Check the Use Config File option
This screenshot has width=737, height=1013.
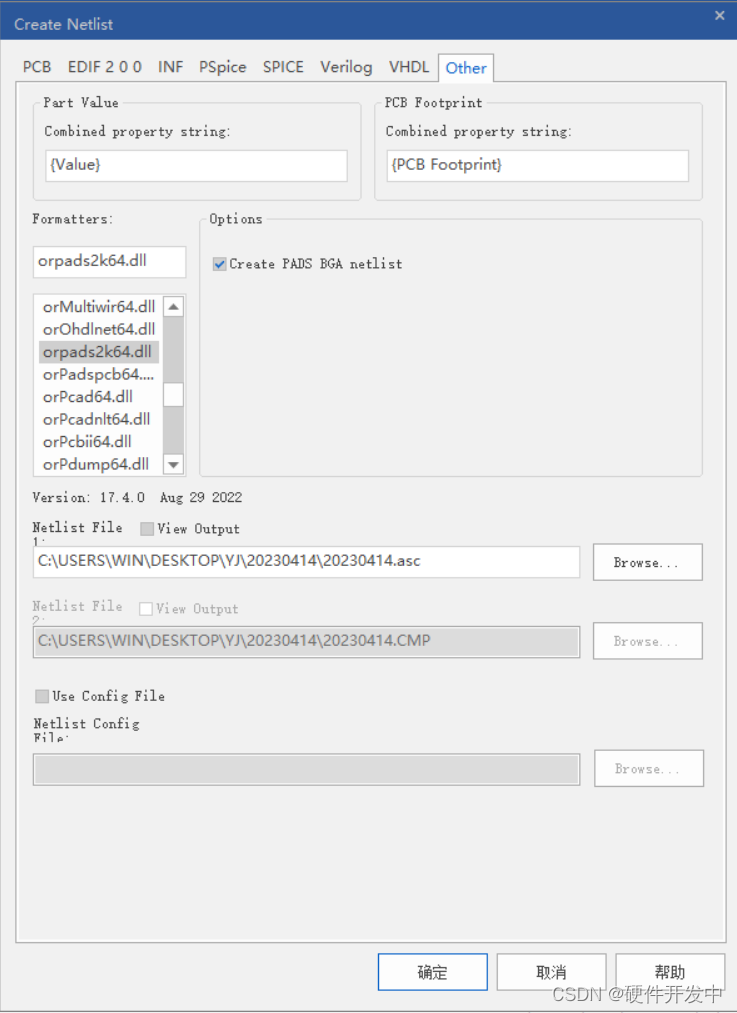(x=42, y=696)
